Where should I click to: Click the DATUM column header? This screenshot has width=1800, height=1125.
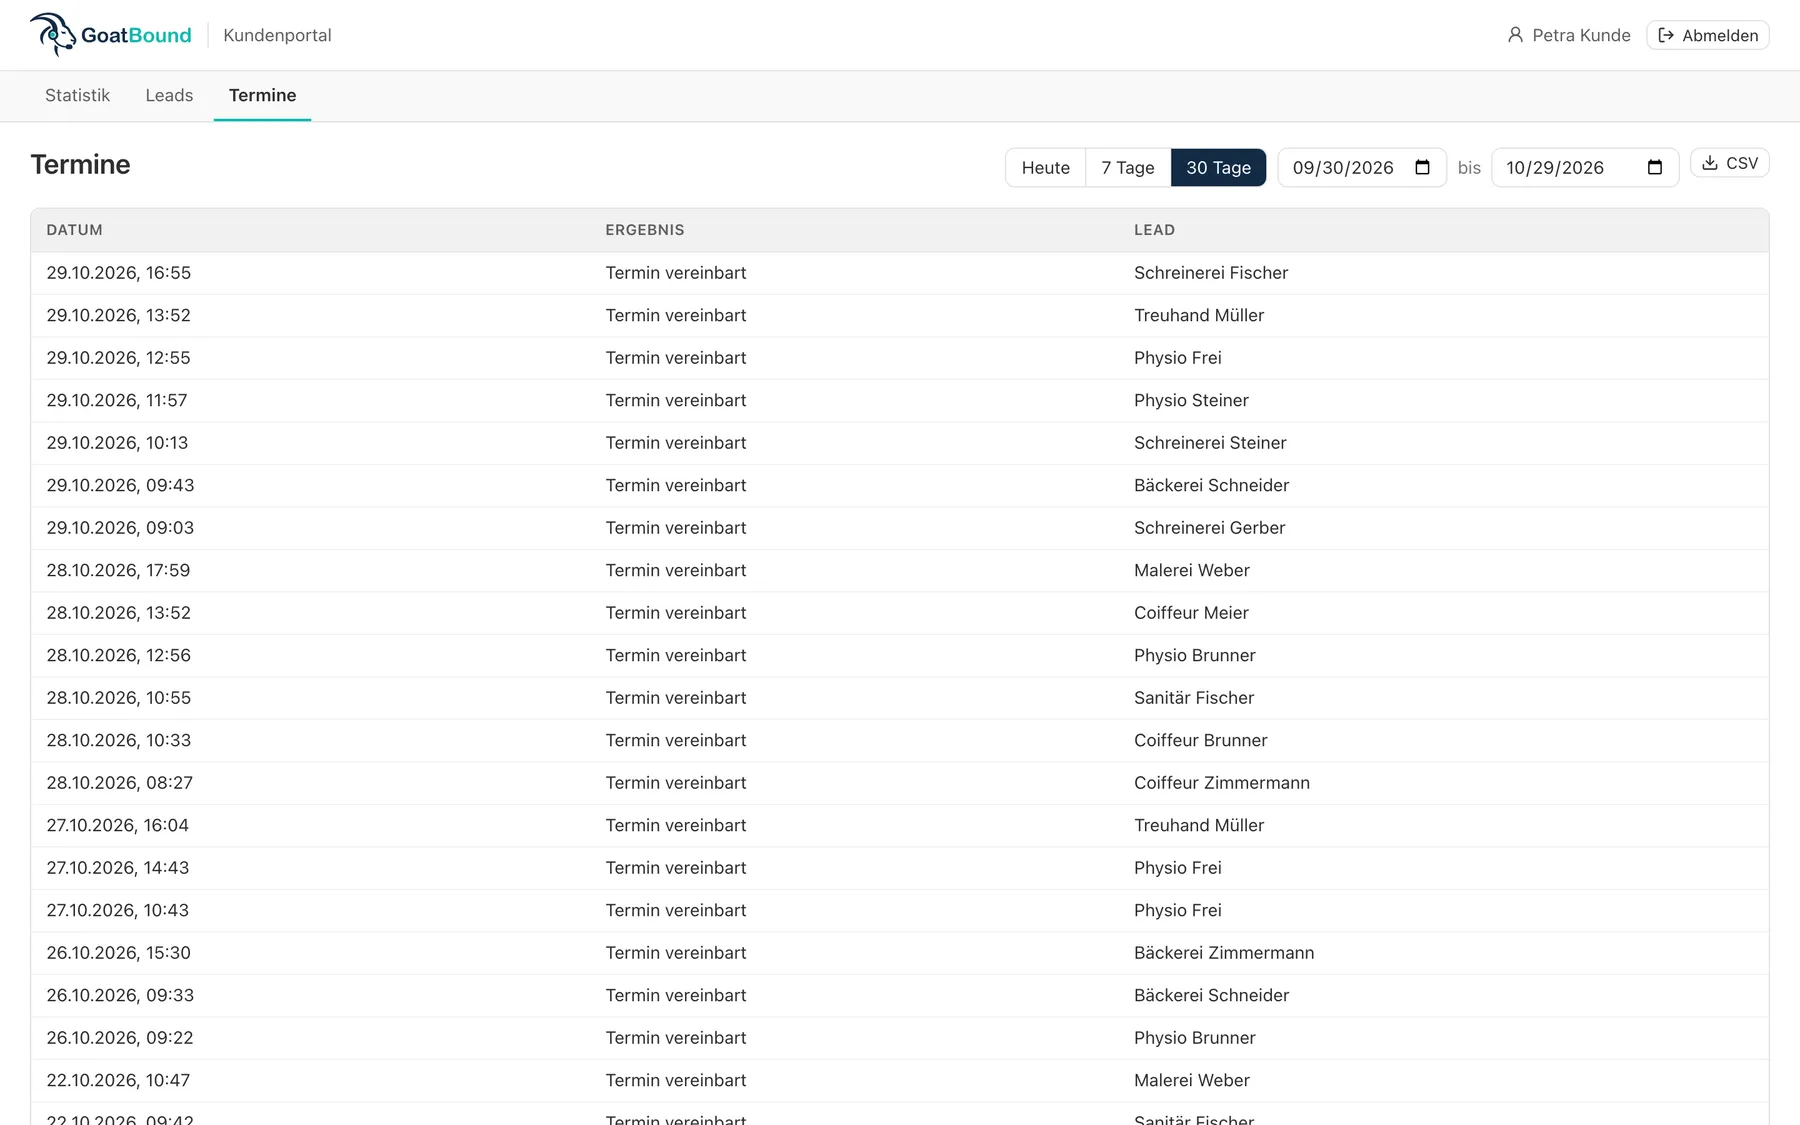pos(74,230)
